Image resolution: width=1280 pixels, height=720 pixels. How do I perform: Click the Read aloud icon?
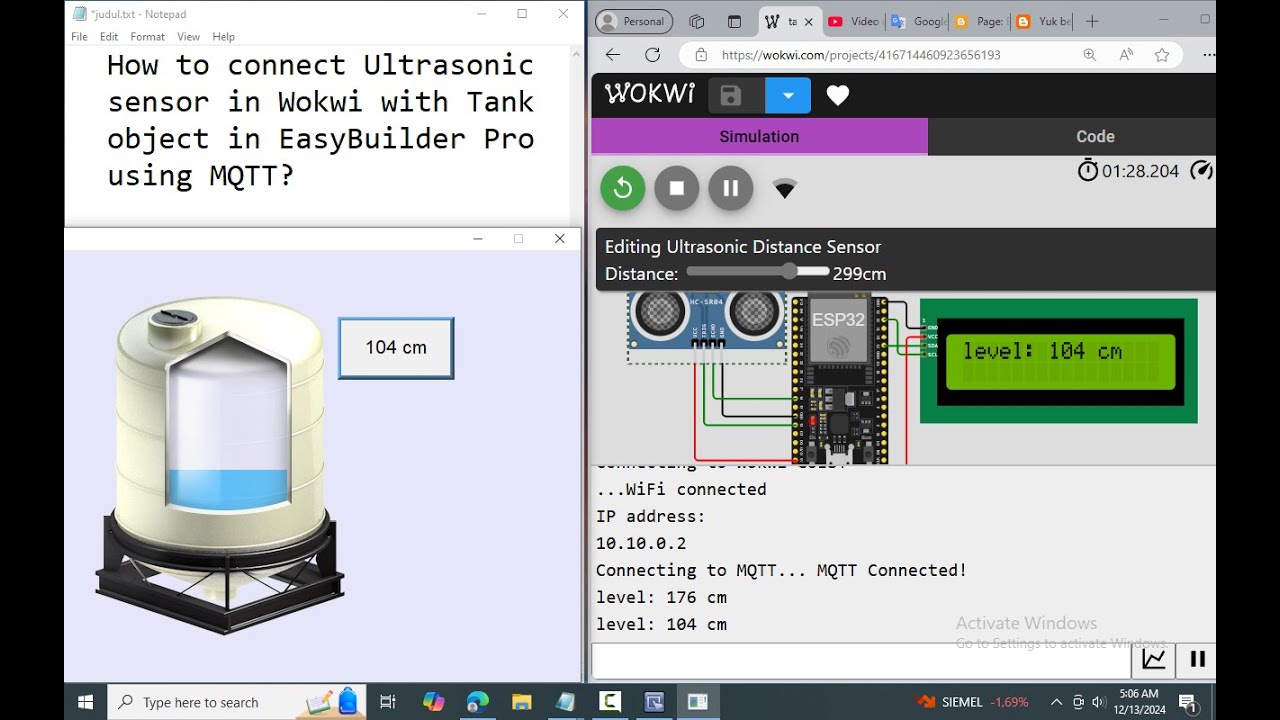pos(1126,55)
